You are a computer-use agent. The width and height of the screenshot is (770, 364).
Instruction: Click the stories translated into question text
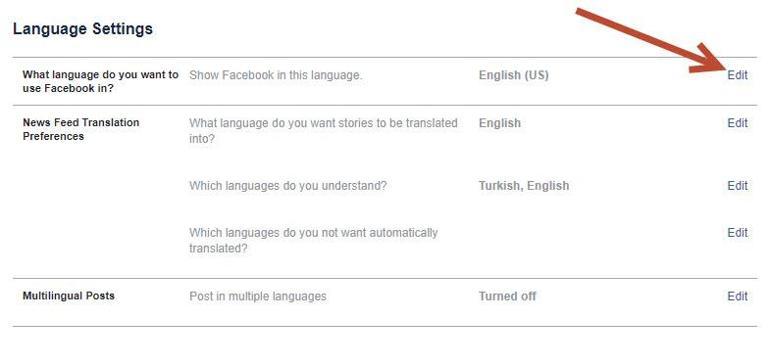[x=323, y=131]
